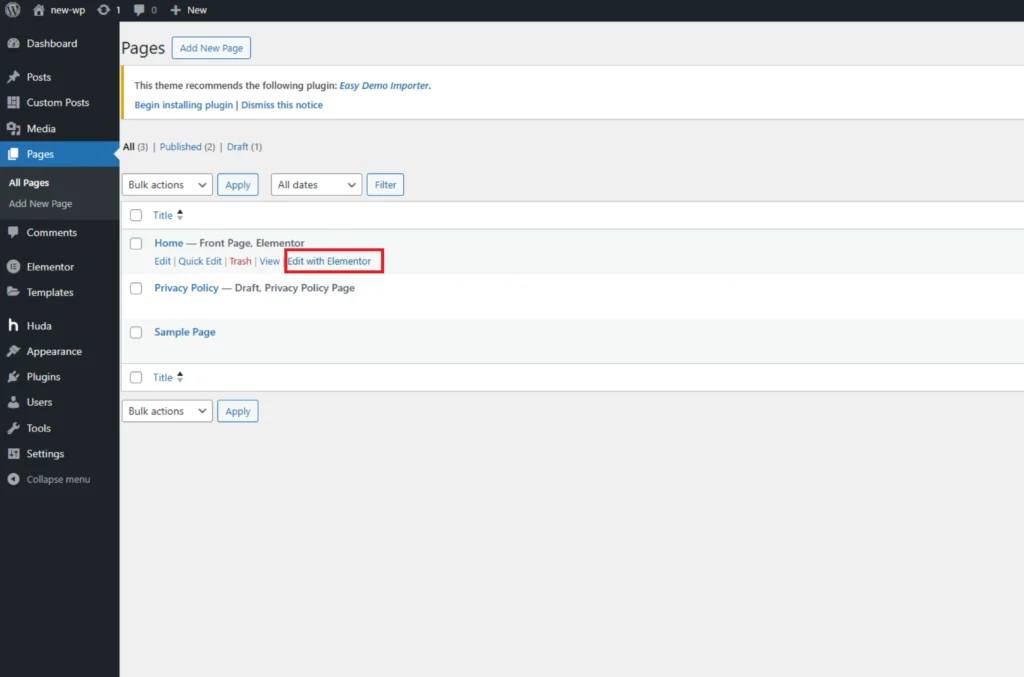Viewport: 1024px width, 677px height.
Task: Click the Collapse menu arrow icon
Action: (x=13, y=479)
